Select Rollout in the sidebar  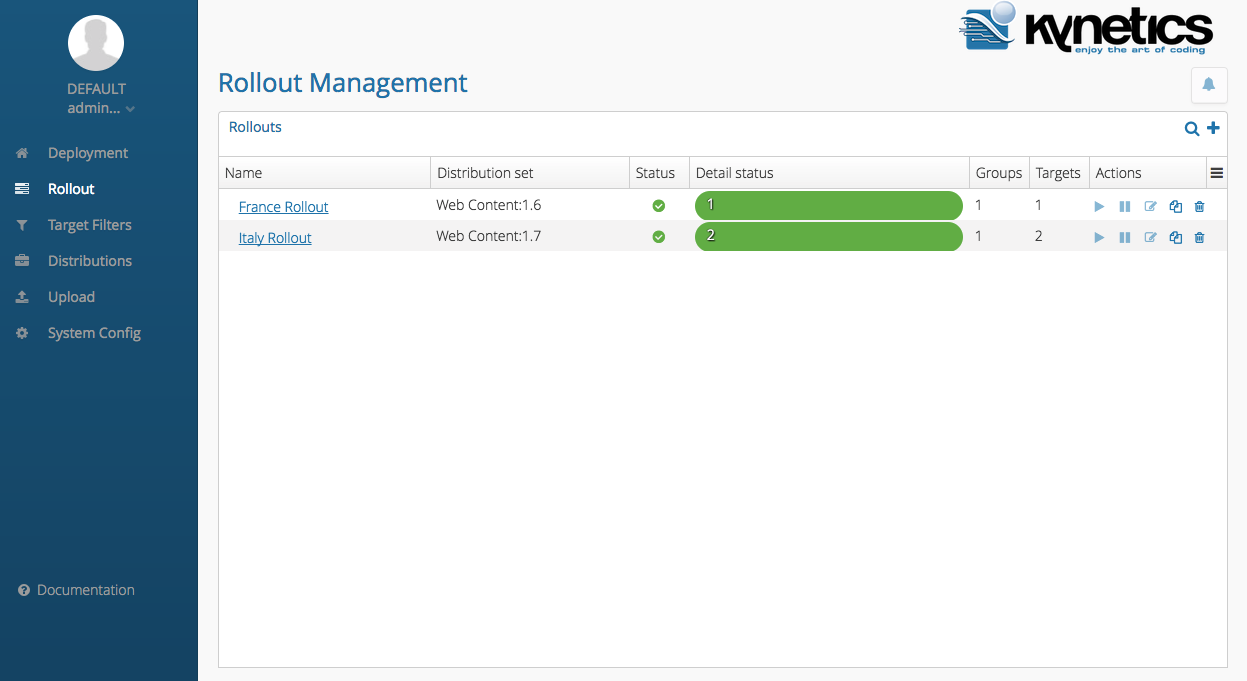(71, 189)
